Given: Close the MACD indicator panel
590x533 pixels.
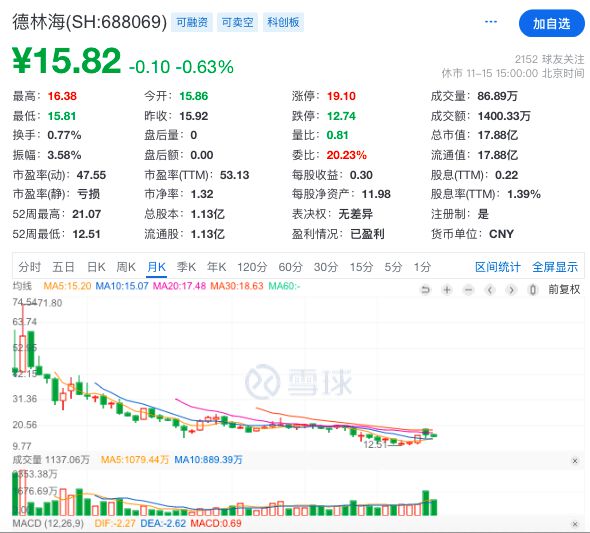Looking at the screenshot, I should [575, 524].
